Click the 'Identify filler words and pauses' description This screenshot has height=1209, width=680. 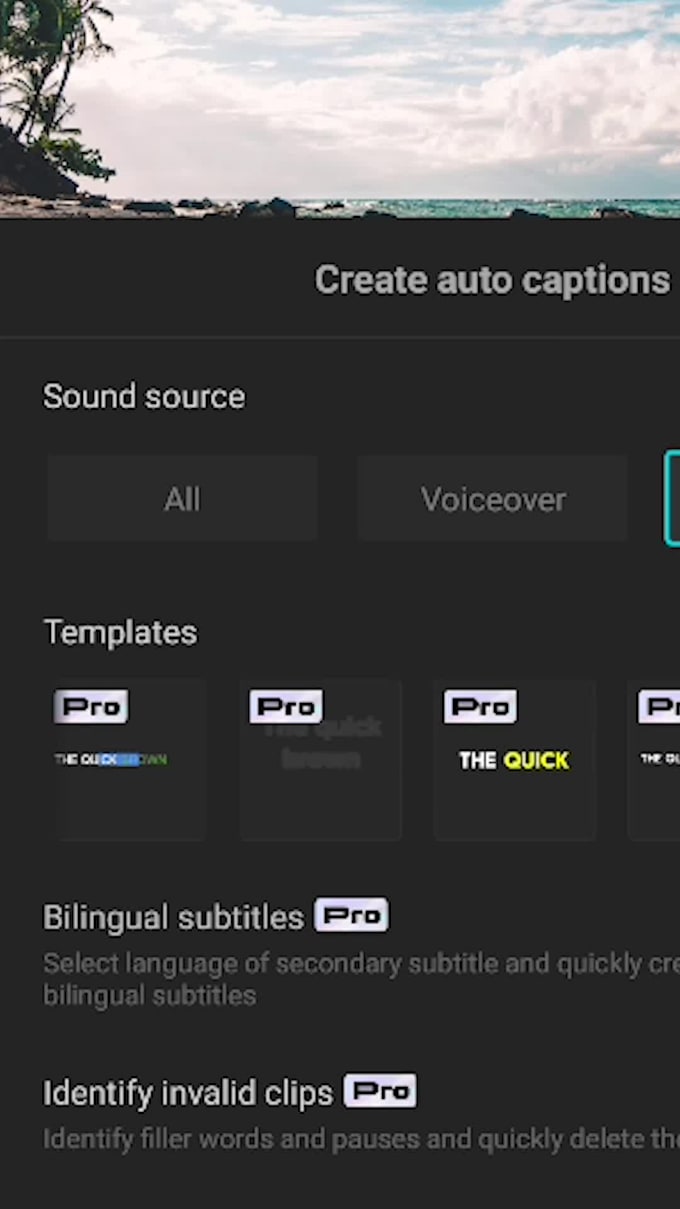tap(362, 1138)
